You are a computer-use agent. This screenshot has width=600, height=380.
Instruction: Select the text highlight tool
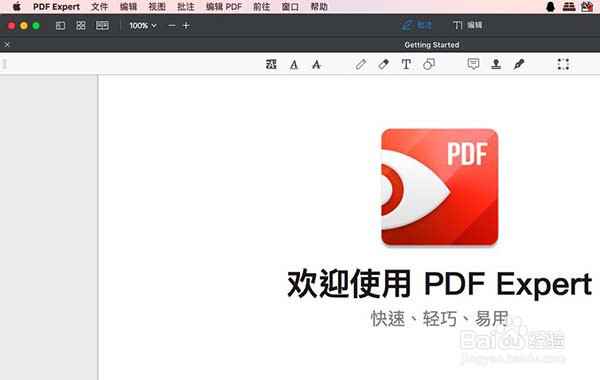[271, 64]
